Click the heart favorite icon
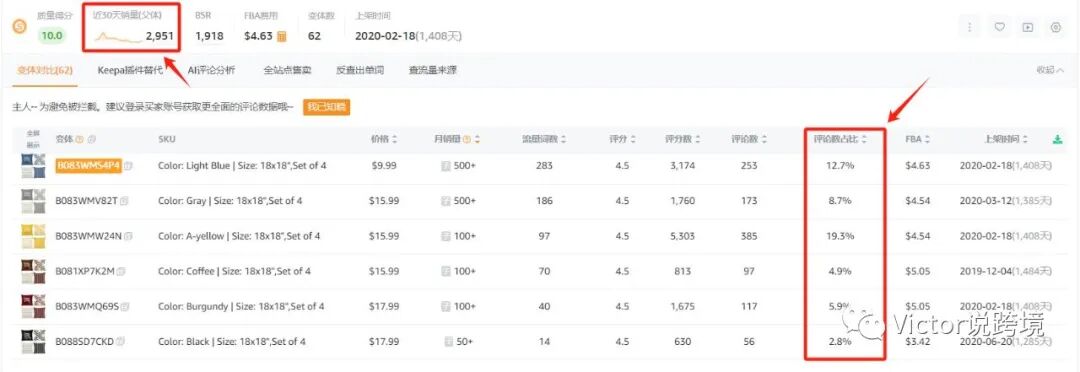 tap(999, 28)
